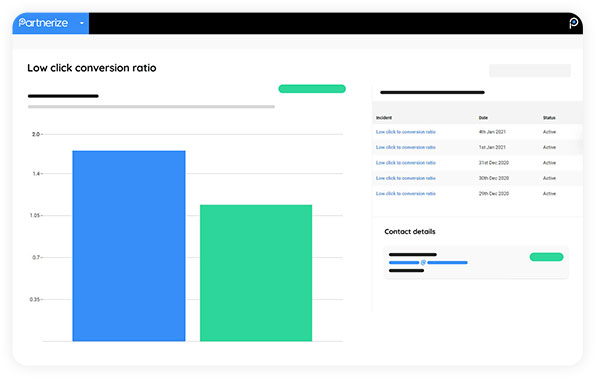
Task: Open the Partnerize dropdown arrow
Action: [82, 23]
